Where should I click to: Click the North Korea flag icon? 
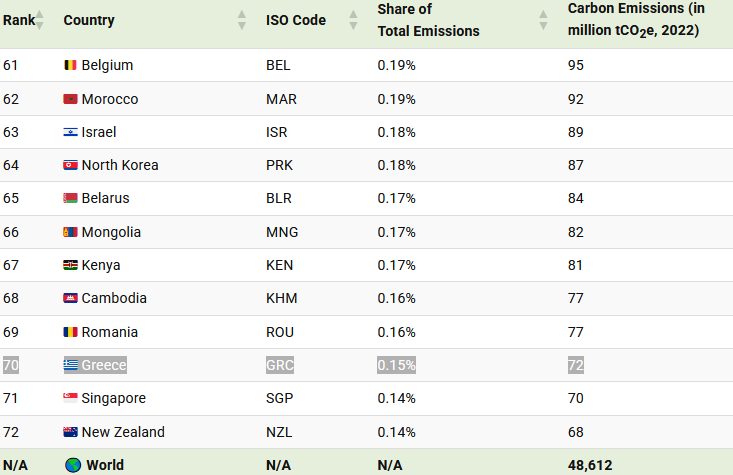click(x=70, y=166)
